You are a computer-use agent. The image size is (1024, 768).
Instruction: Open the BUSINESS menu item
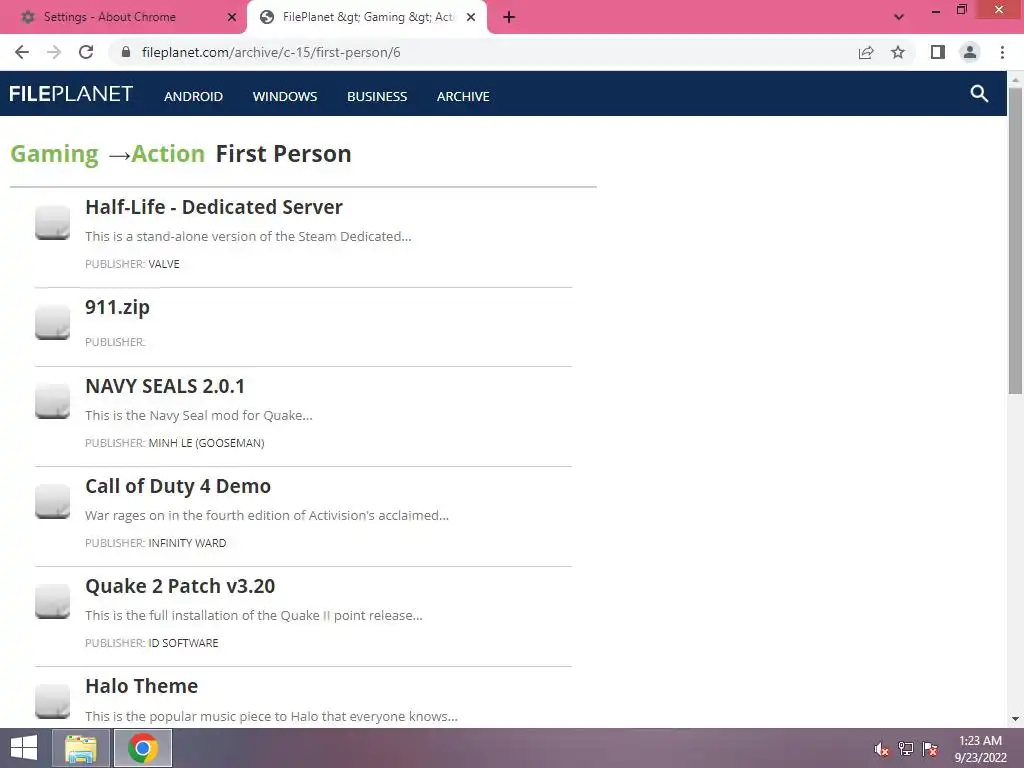tap(377, 96)
